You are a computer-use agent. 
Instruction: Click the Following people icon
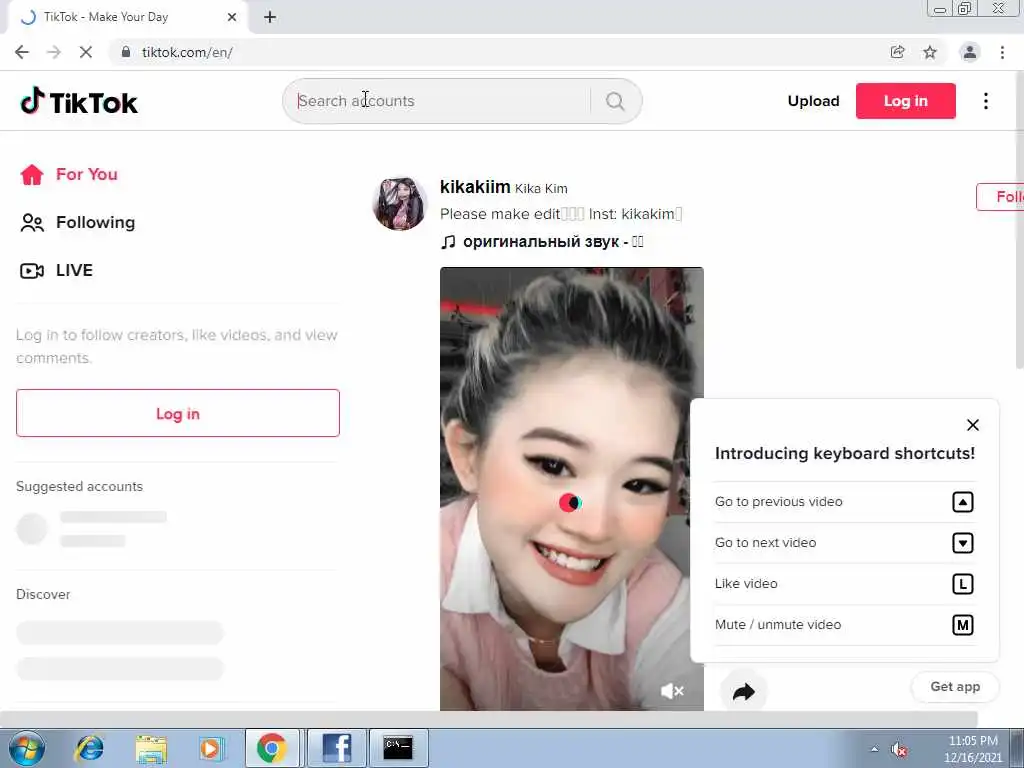coord(31,223)
